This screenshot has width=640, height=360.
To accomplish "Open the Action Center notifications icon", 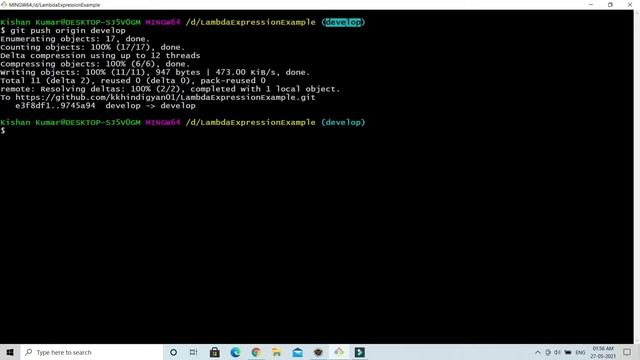I will point(627,352).
